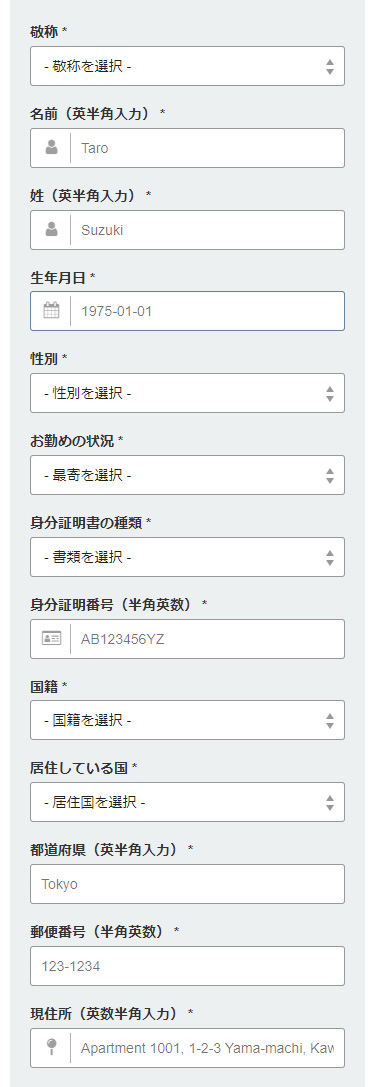Image resolution: width=375 pixels, height=1087 pixels.
Task: Focus the surname field showing Suzuki
Action: click(x=207, y=229)
